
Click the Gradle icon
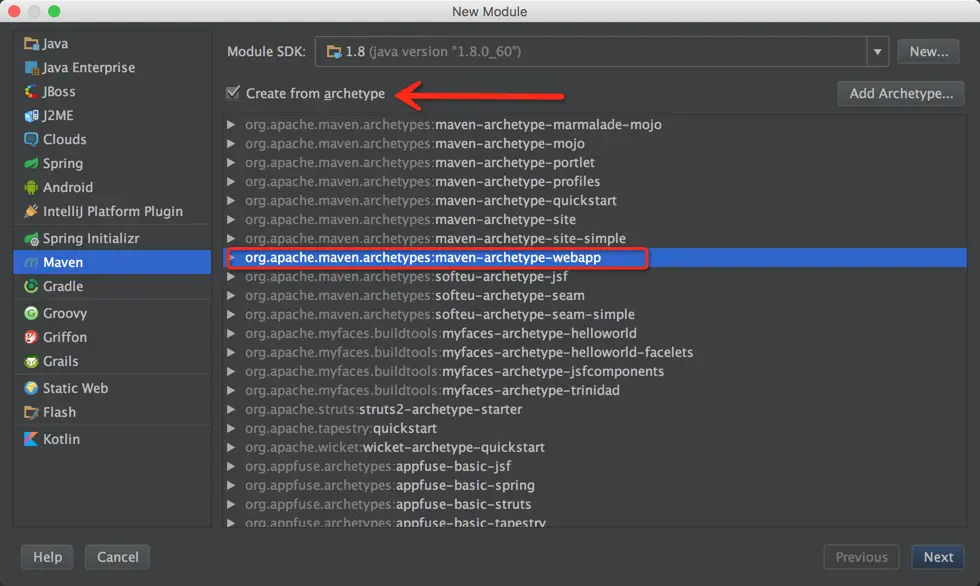pos(31,286)
